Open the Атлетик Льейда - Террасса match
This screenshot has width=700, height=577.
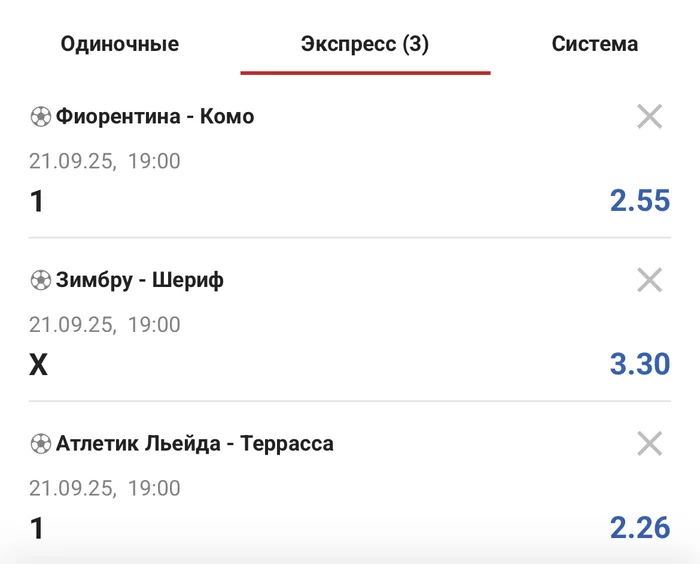pyautogui.click(x=195, y=444)
